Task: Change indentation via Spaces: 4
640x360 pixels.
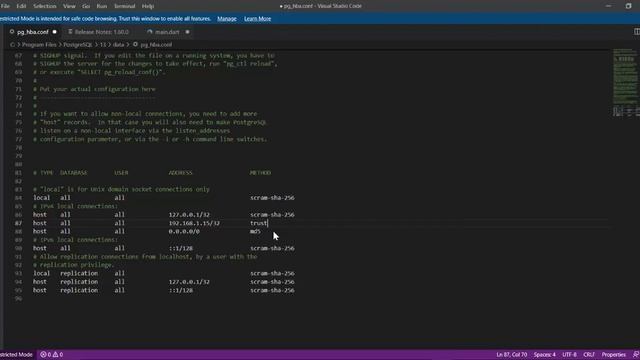Action: [544, 355]
